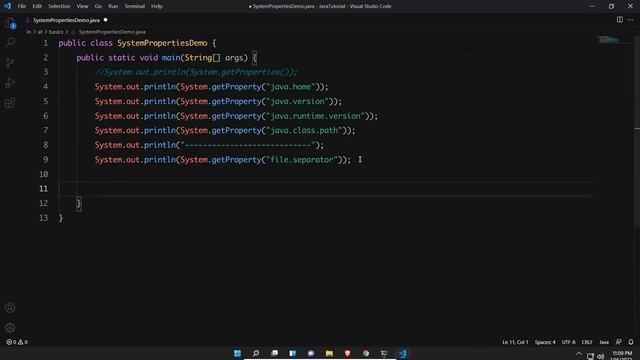This screenshot has height=360, width=640.
Task: Open the Run menu
Action: 113,6
